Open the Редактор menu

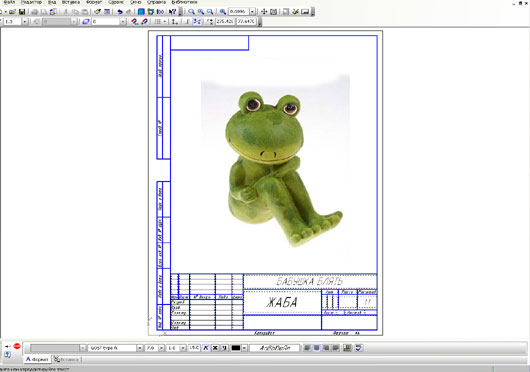(31, 2)
